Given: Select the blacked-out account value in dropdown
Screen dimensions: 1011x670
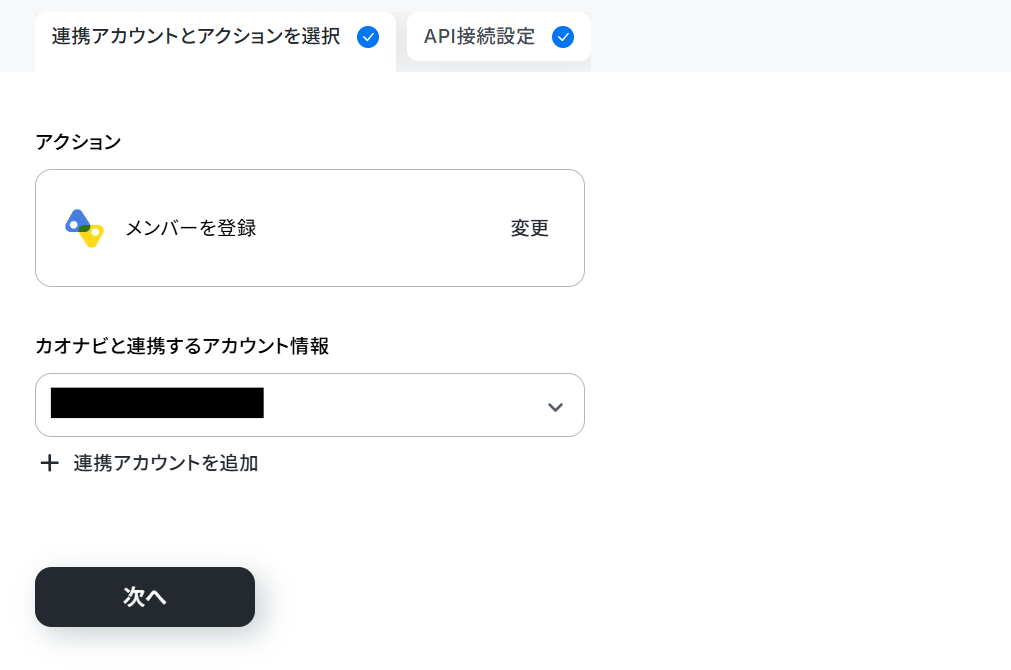Looking at the screenshot, I should pyautogui.click(x=157, y=403).
